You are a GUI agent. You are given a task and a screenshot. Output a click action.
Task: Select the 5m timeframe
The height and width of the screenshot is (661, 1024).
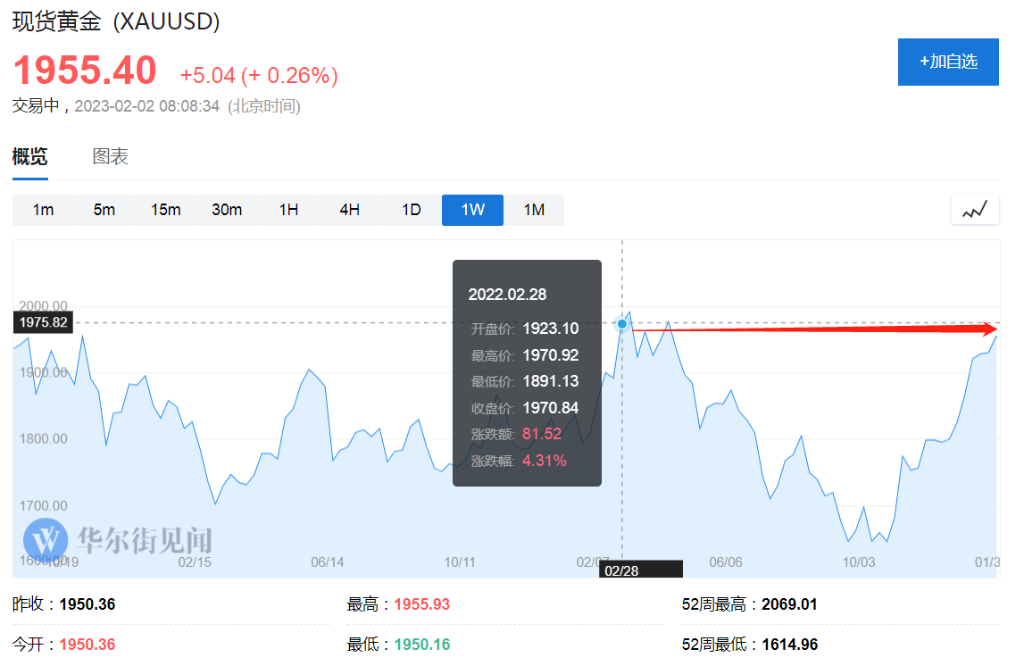[104, 210]
